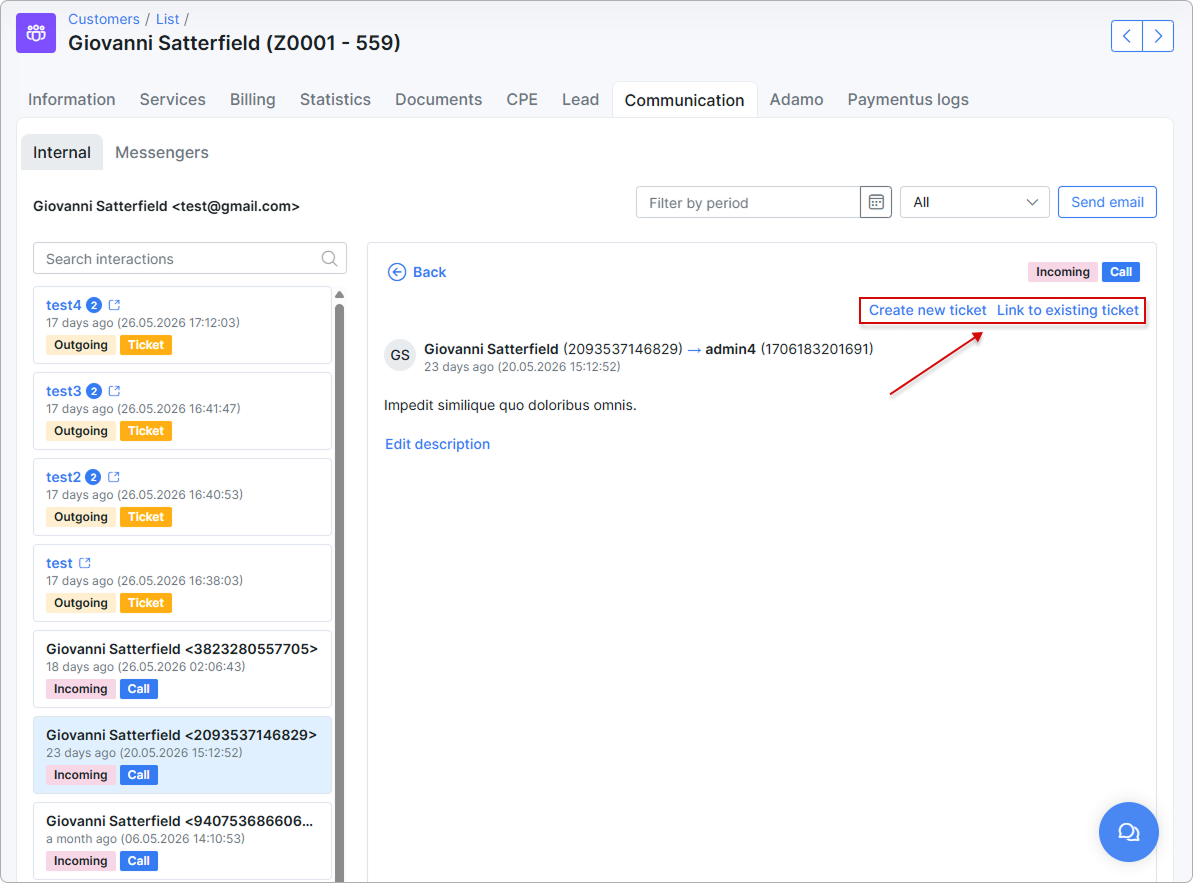Switch to the CPE tab
The height and width of the screenshot is (883, 1193).
(x=522, y=100)
